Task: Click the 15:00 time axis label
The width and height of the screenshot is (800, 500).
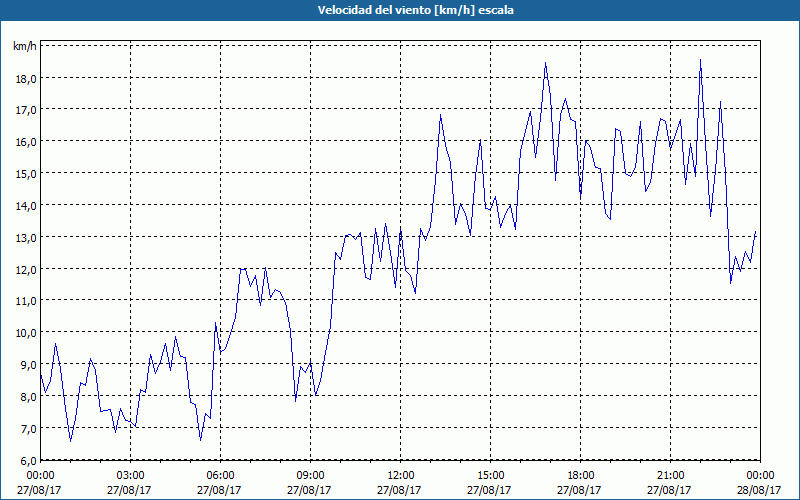Action: pos(490,476)
